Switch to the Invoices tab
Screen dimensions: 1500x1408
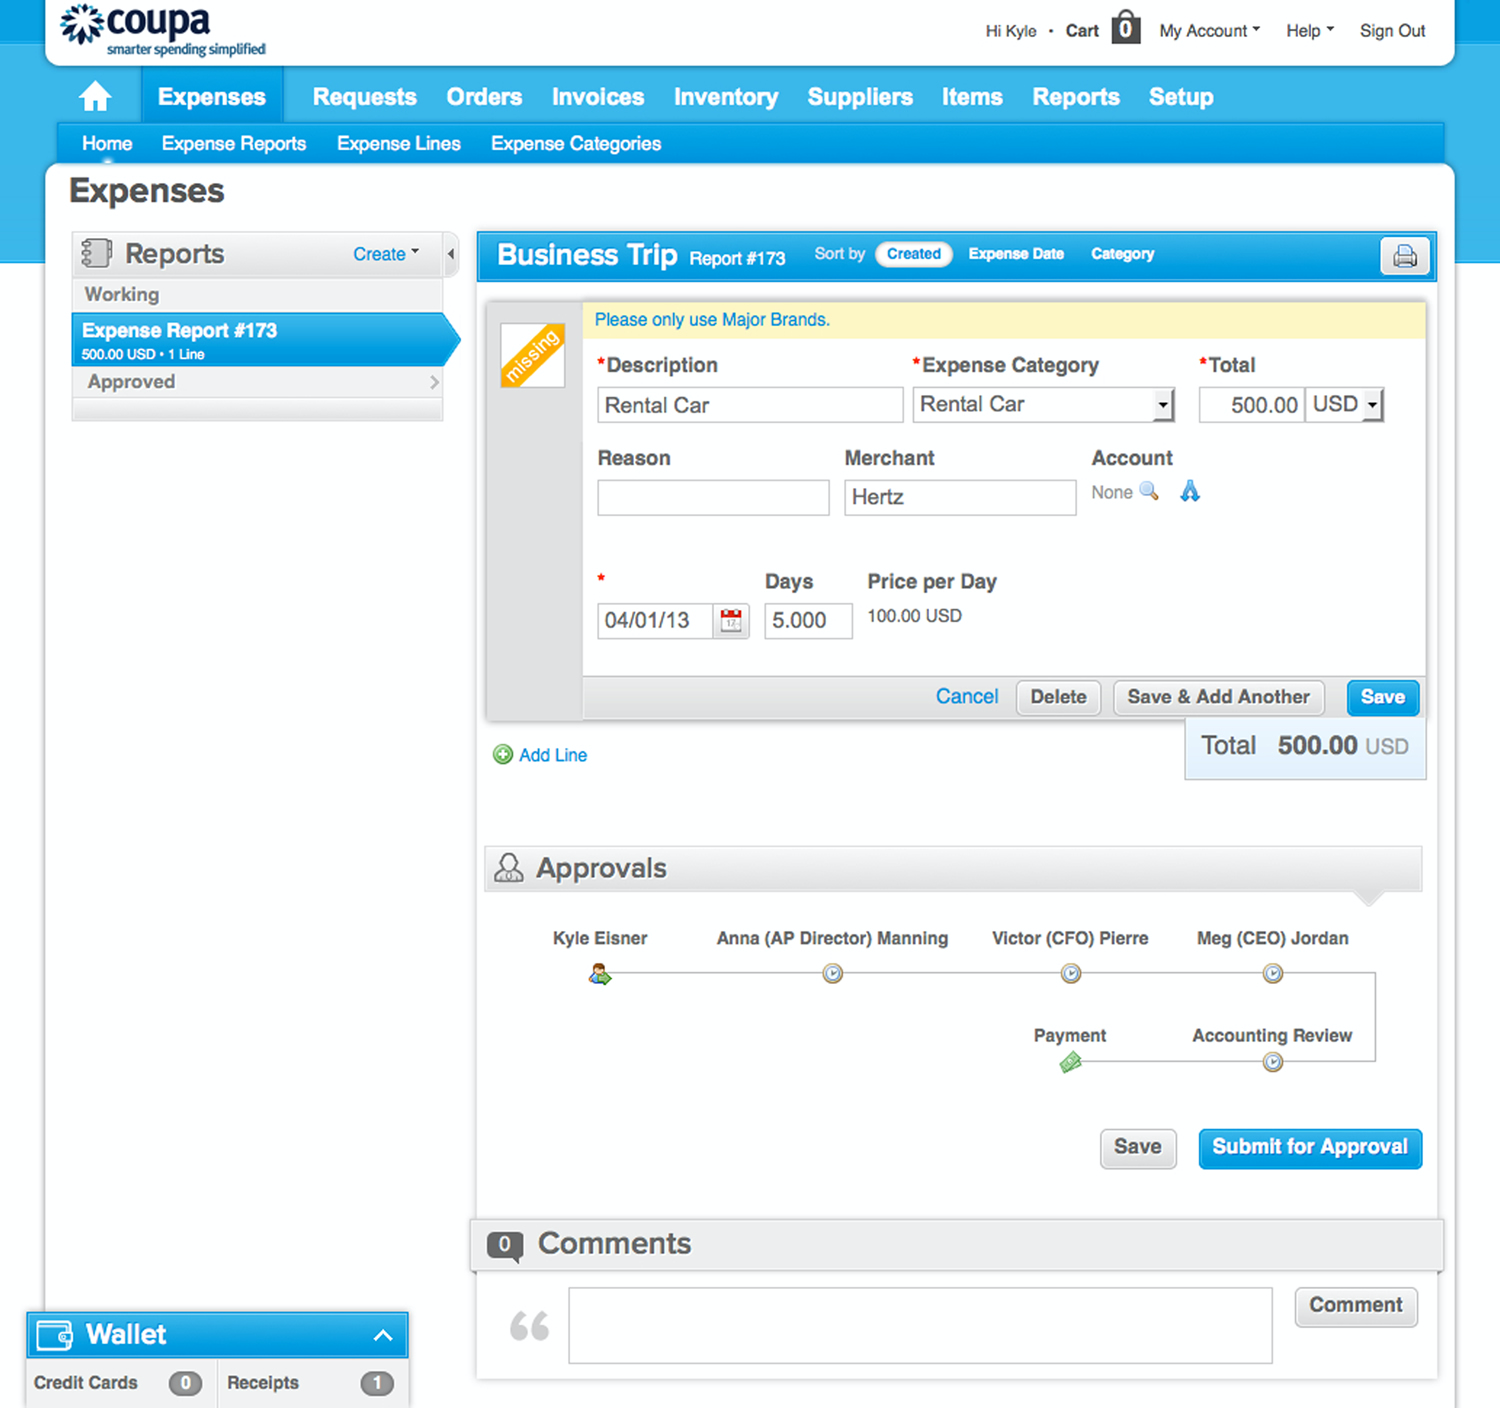[x=597, y=96]
